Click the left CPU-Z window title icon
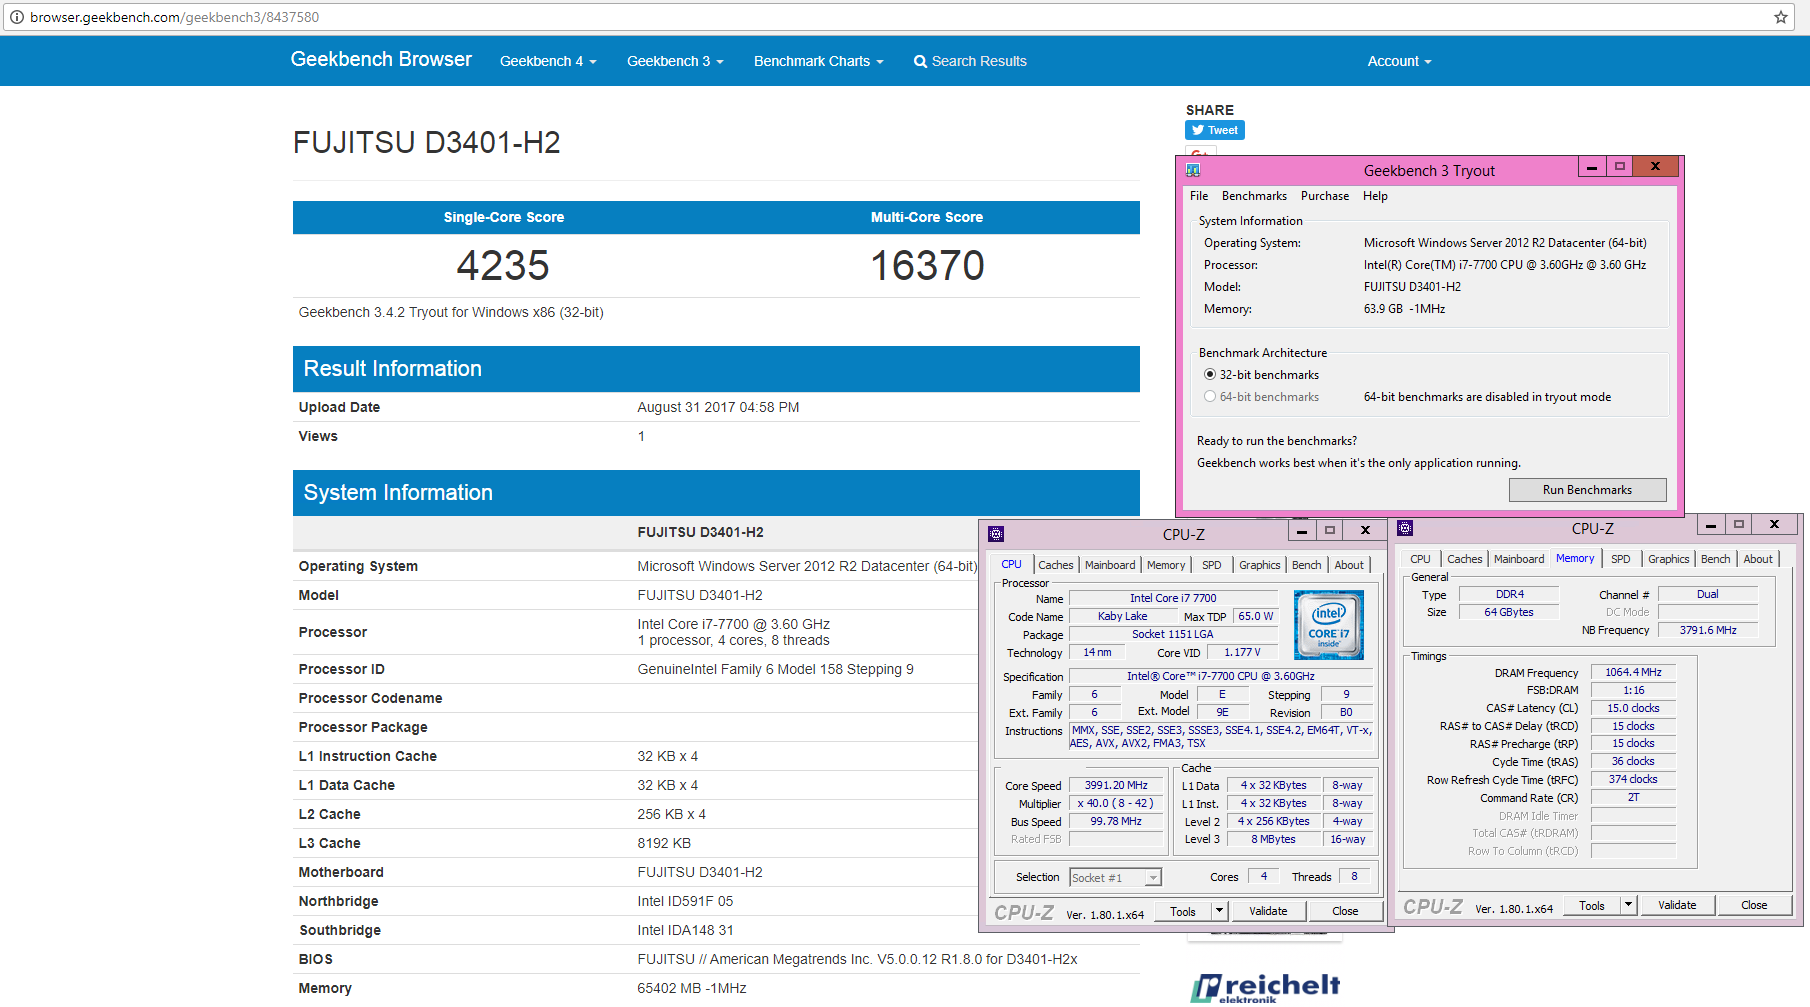 [x=996, y=534]
